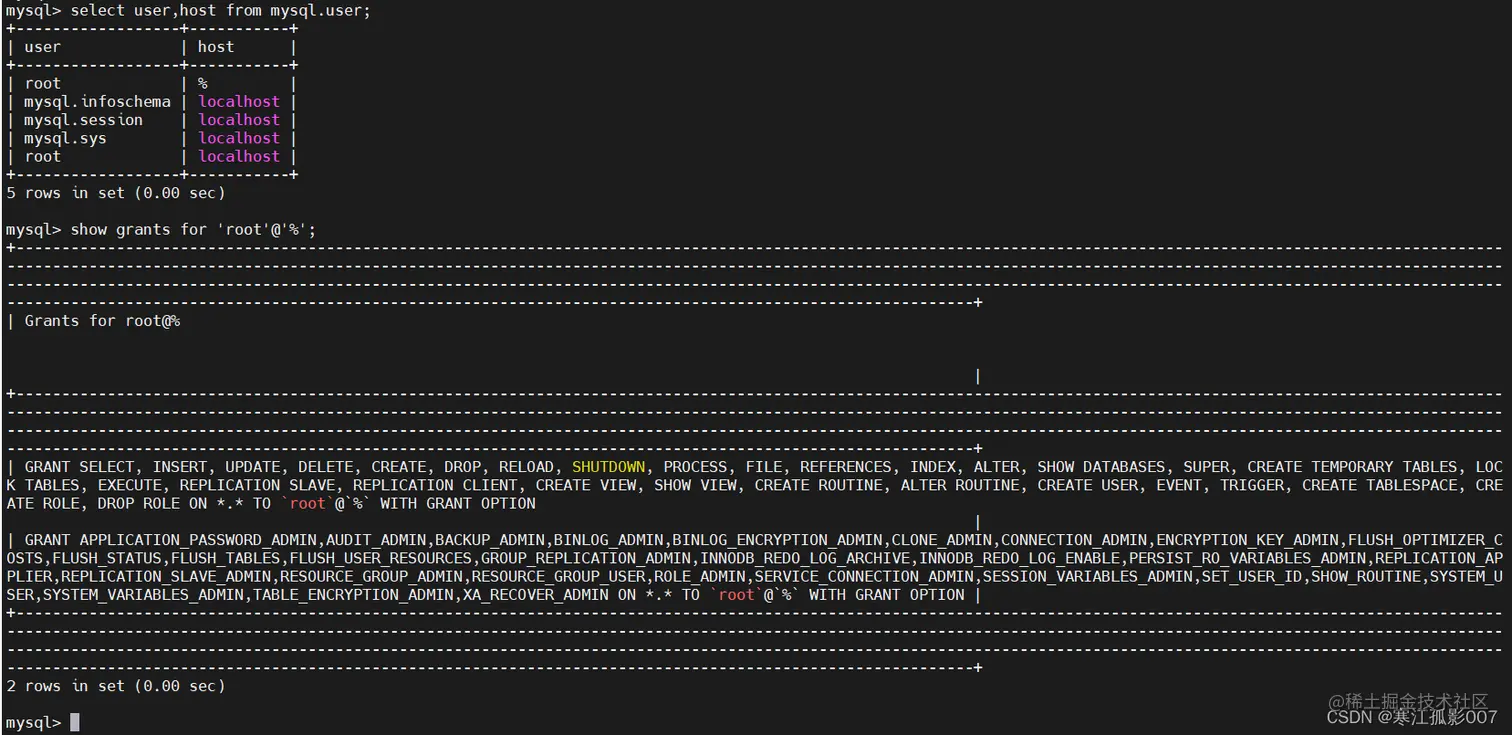Screen dimensions: 1512x735
Task: Click 'localhost' in the mysql.session row
Action: point(239,120)
